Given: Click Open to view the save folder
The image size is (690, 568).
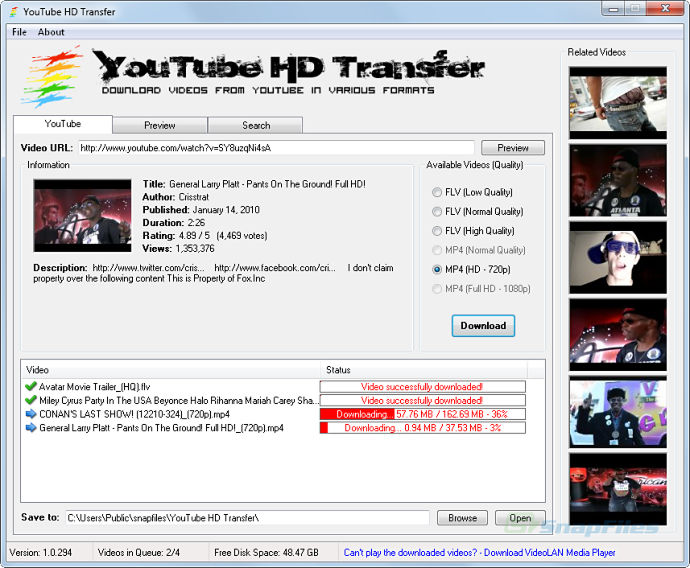Looking at the screenshot, I should coord(520,518).
